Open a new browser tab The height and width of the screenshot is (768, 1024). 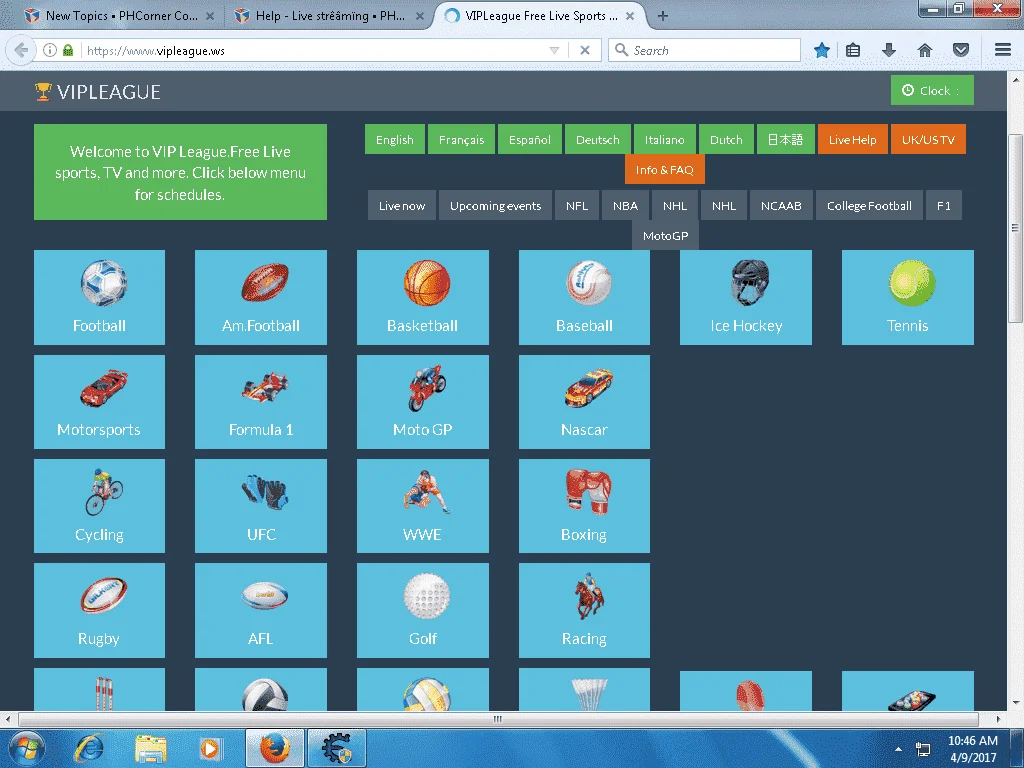tap(663, 16)
